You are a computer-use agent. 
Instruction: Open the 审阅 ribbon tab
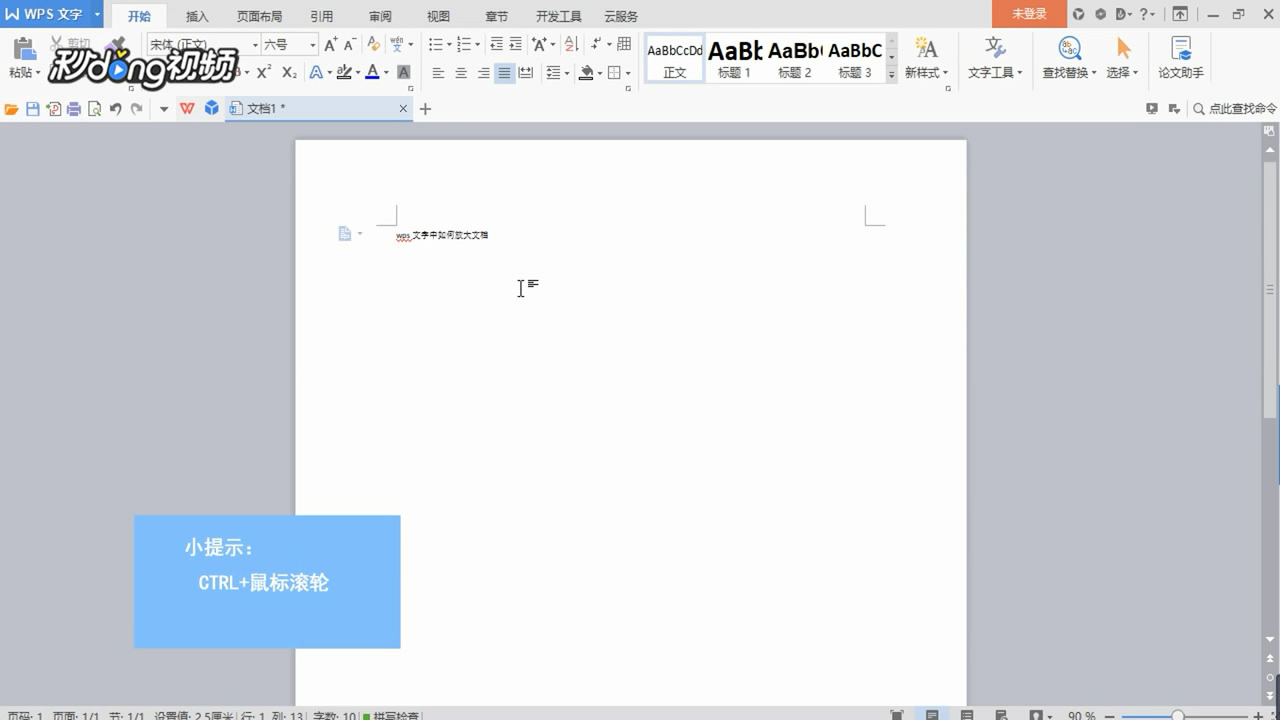(x=380, y=16)
